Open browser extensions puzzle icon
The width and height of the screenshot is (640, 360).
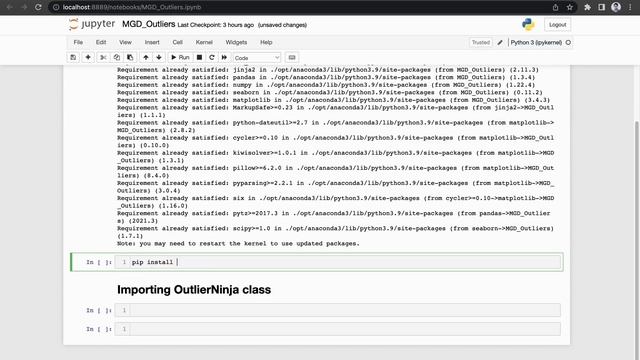pos(587,7)
